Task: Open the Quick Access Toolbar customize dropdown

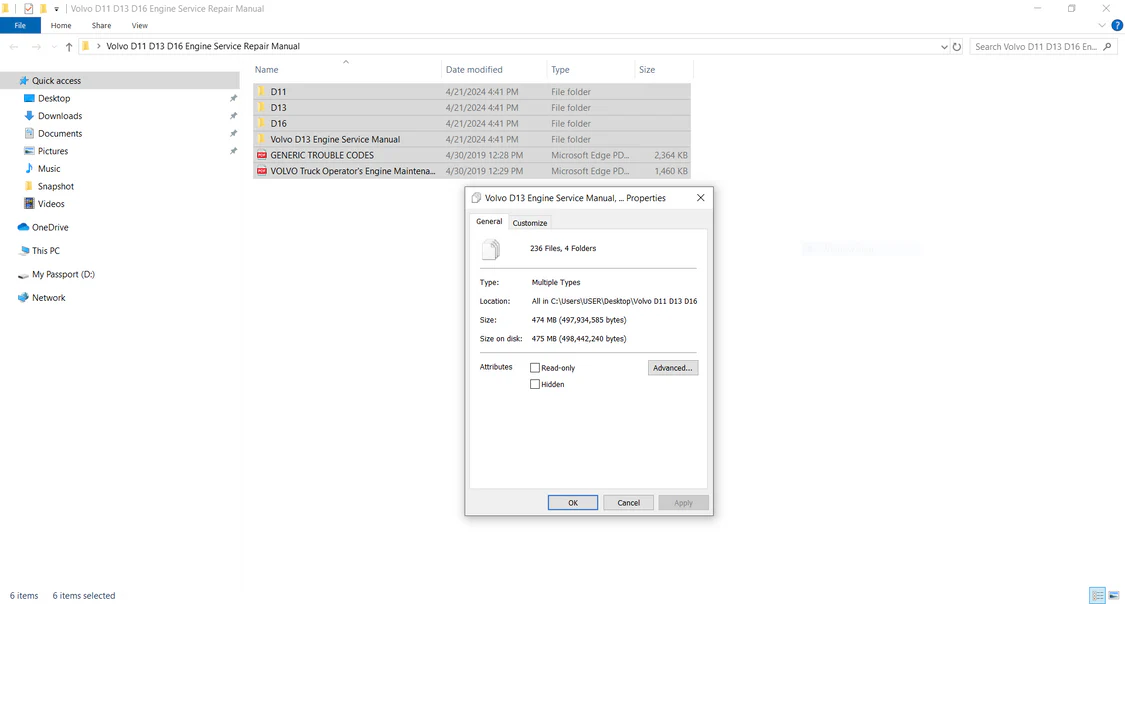Action: [x=56, y=9]
